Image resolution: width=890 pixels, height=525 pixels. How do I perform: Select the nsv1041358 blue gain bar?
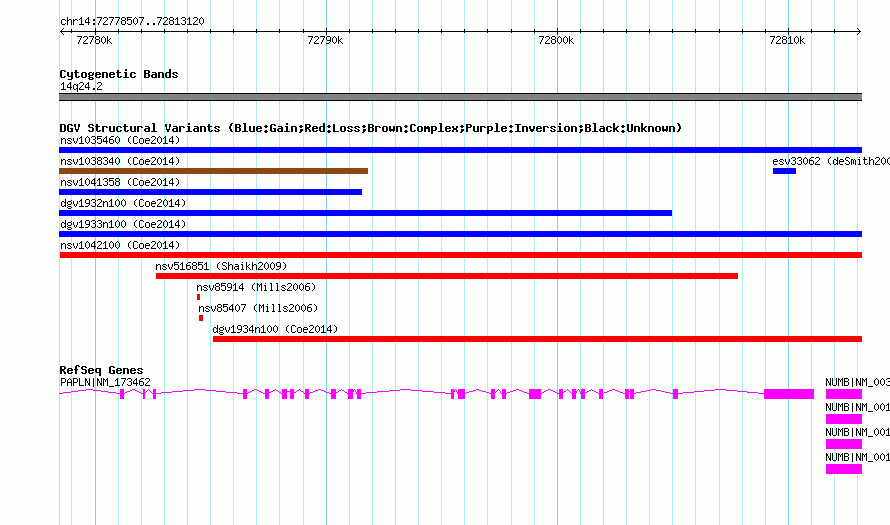tap(211, 192)
